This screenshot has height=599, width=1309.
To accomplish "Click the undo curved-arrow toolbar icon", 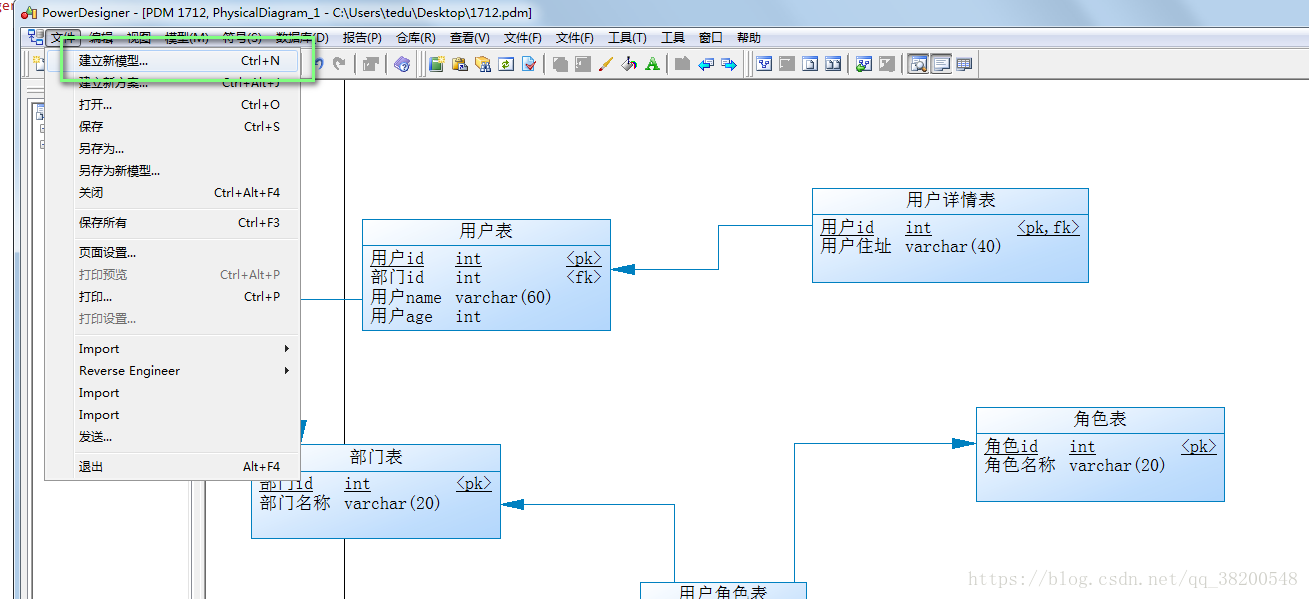I will pyautogui.click(x=321, y=64).
